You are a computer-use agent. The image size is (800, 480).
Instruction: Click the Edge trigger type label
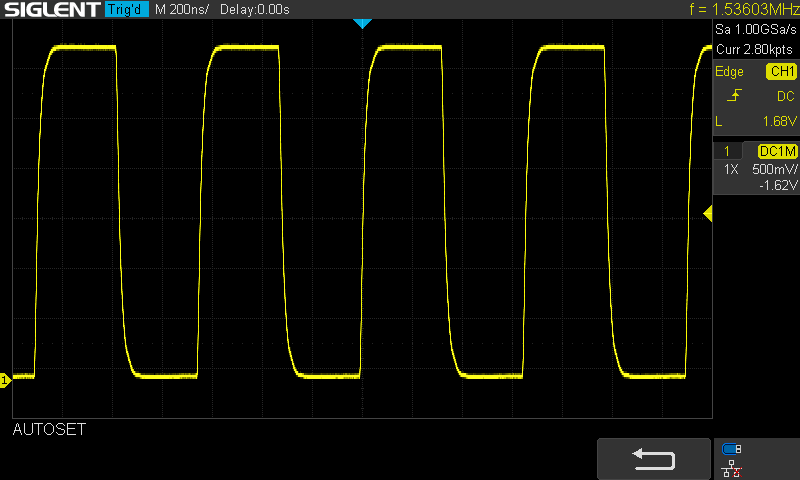point(729,71)
